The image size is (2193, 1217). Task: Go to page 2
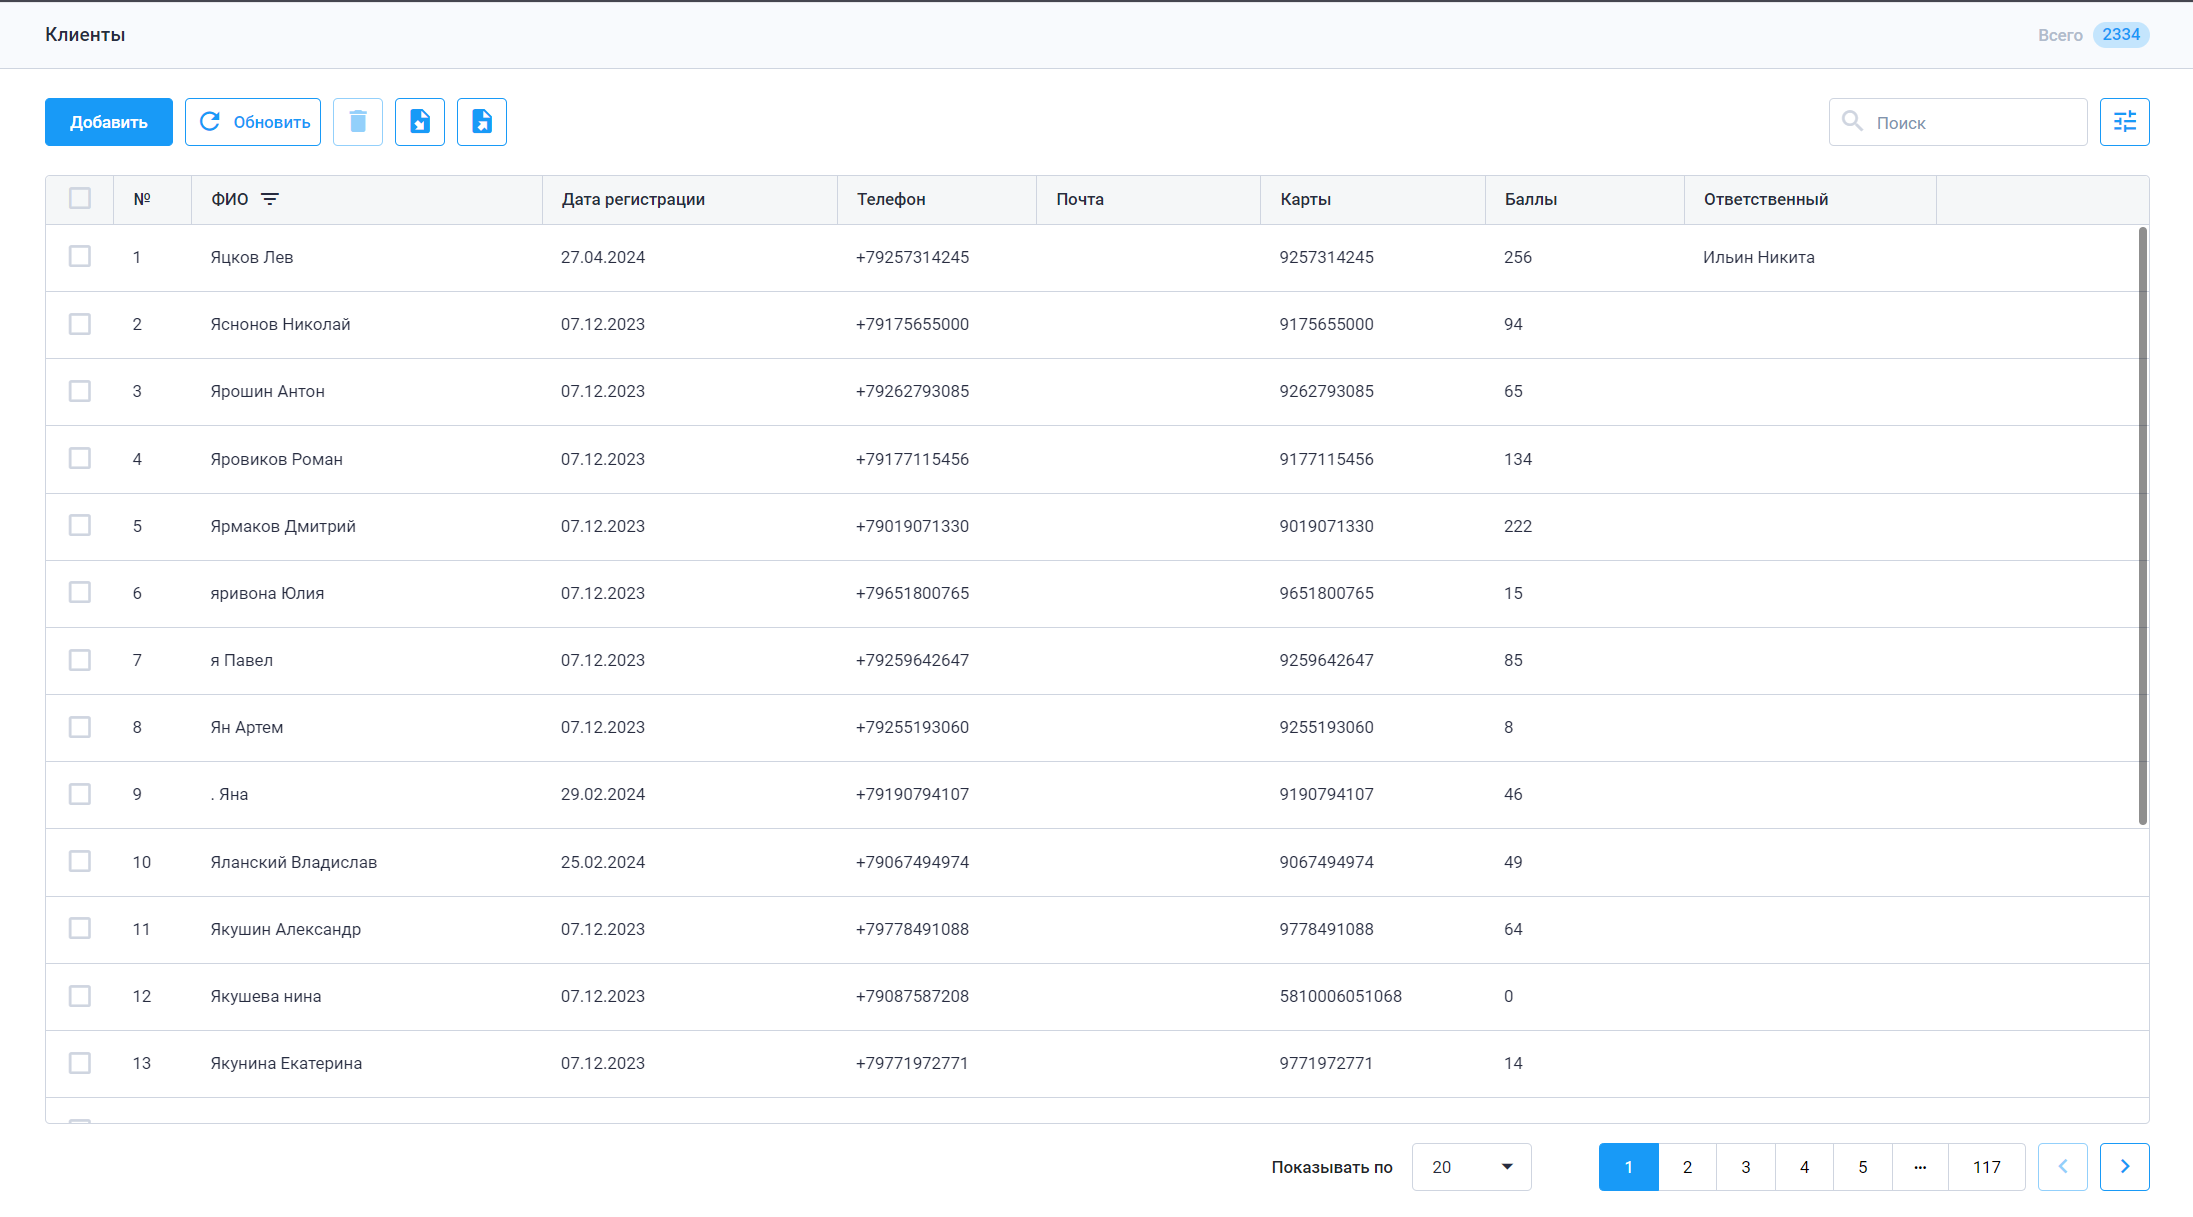[1687, 1167]
